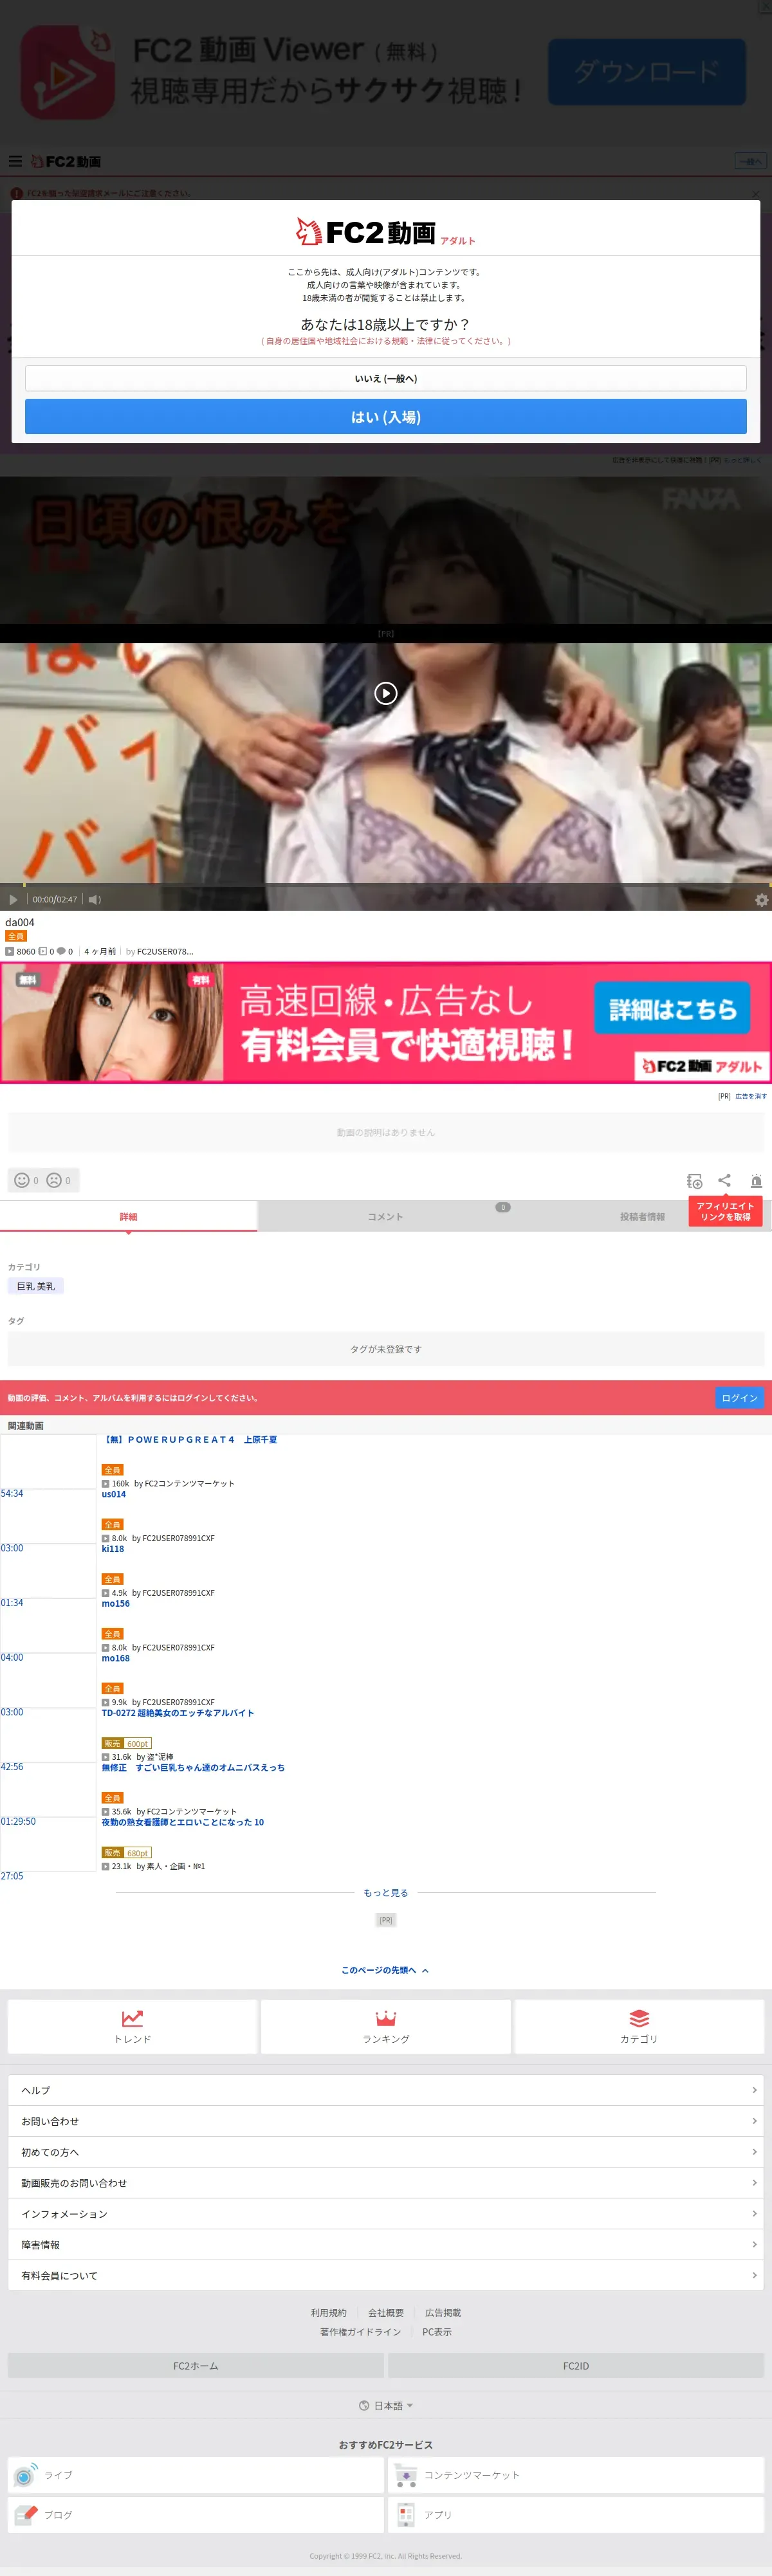The height and width of the screenshot is (2576, 772).
Task: Click the FC2ホーム button
Action: (196, 2366)
